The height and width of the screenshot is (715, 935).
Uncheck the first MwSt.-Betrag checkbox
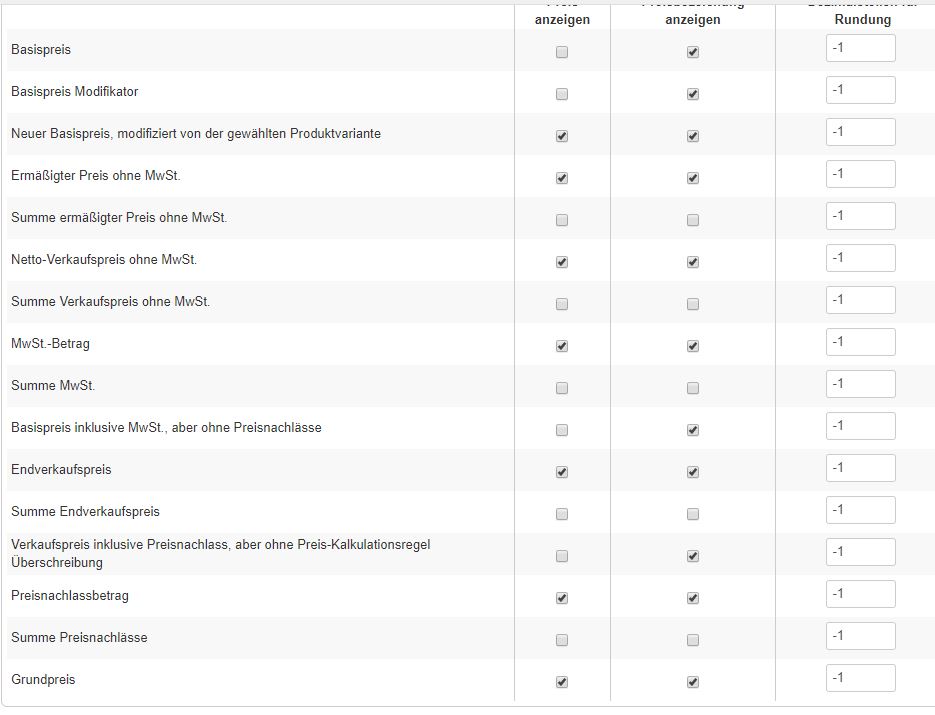(562, 346)
